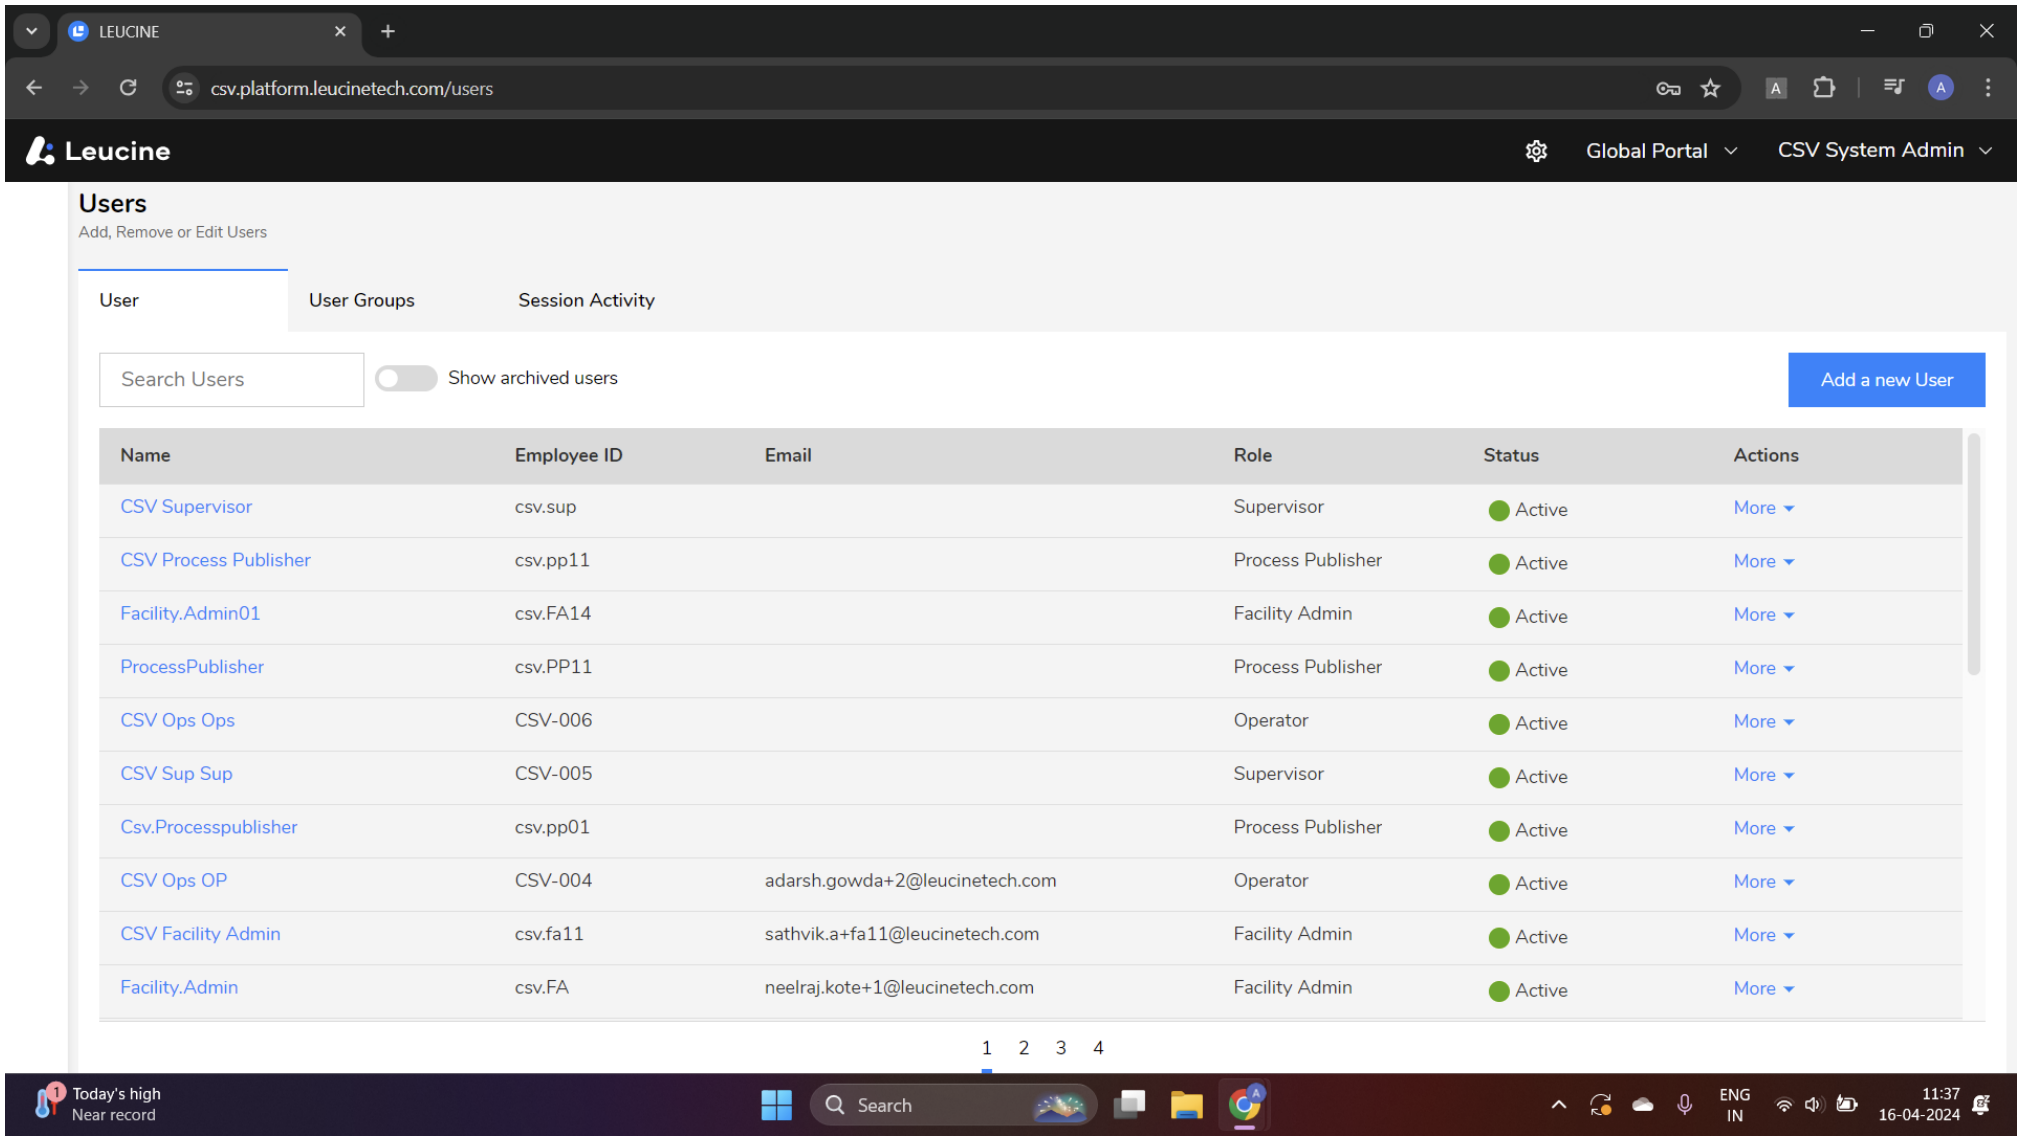The width and height of the screenshot is (2018, 1136).
Task: Show hidden system tray icons
Action: point(1558,1105)
